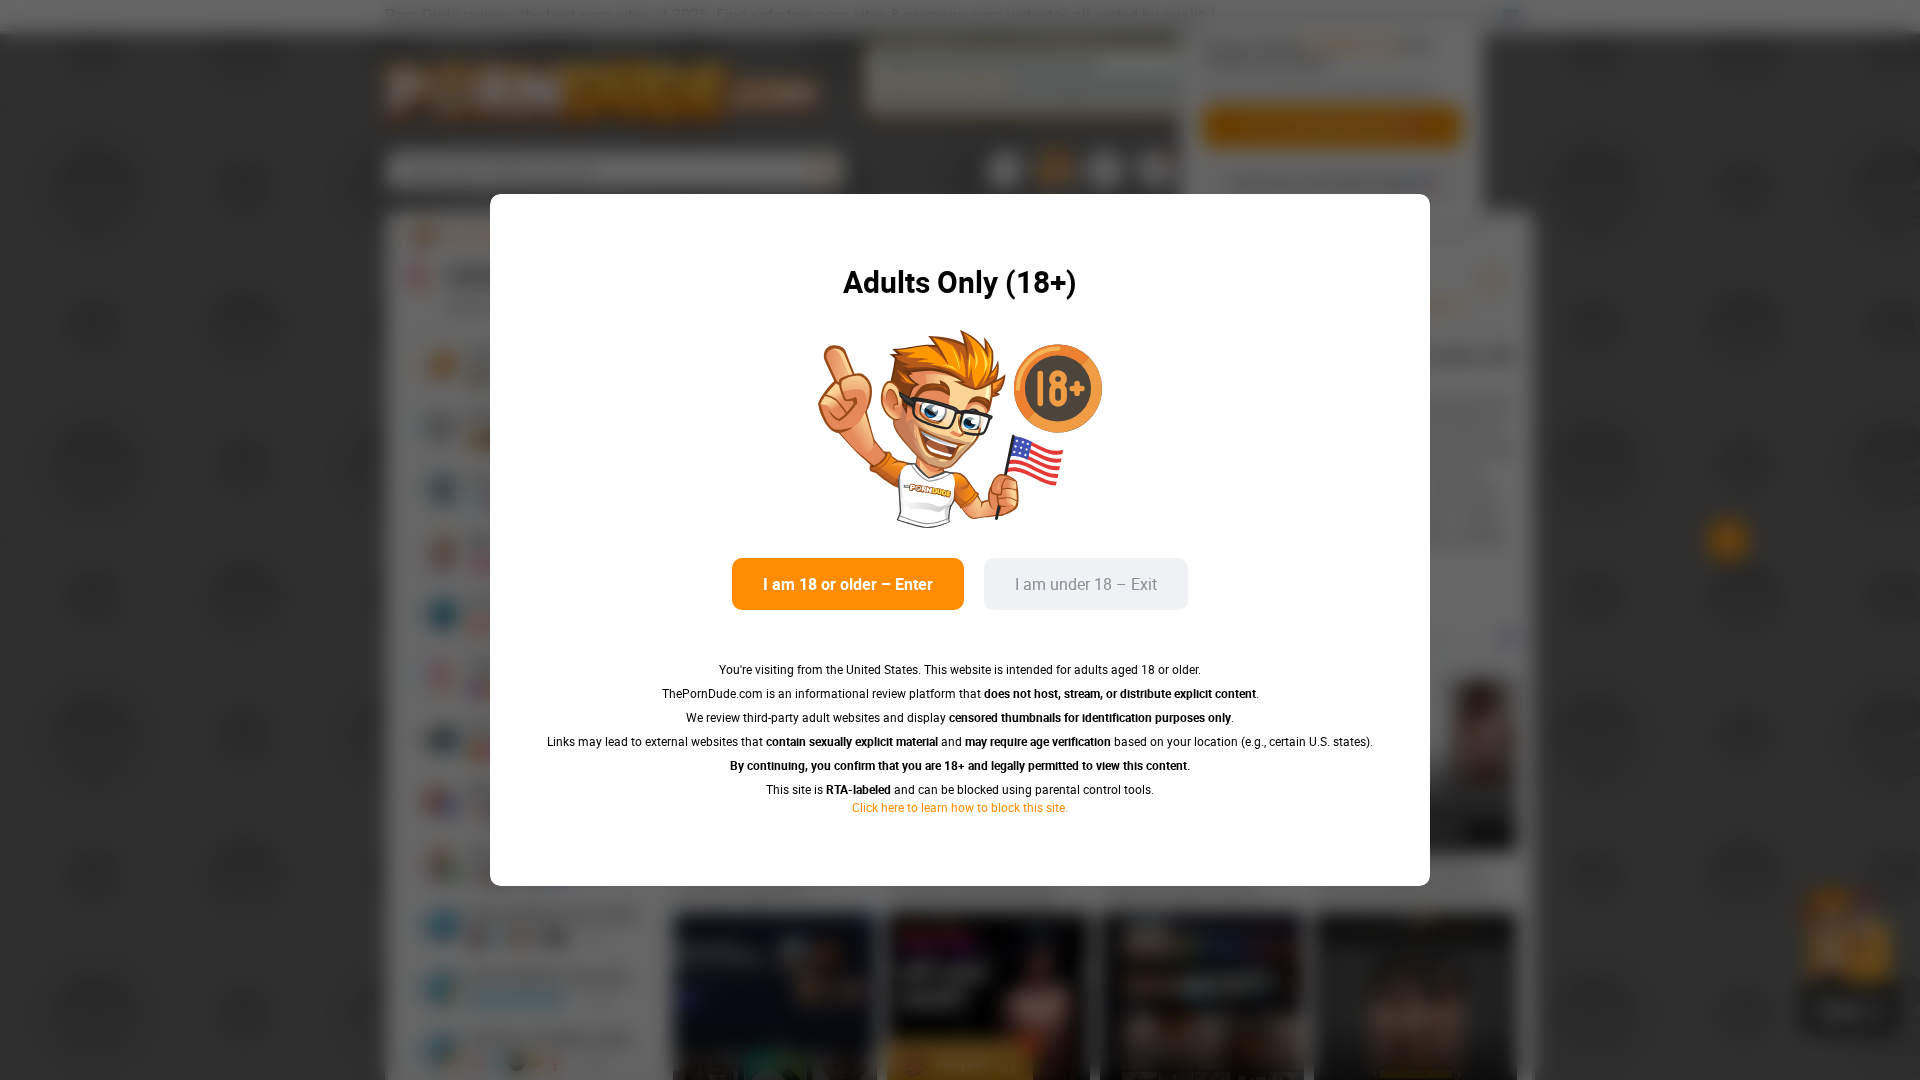Click the orange circle at right page edge
The width and height of the screenshot is (1920, 1080).
1728,540
